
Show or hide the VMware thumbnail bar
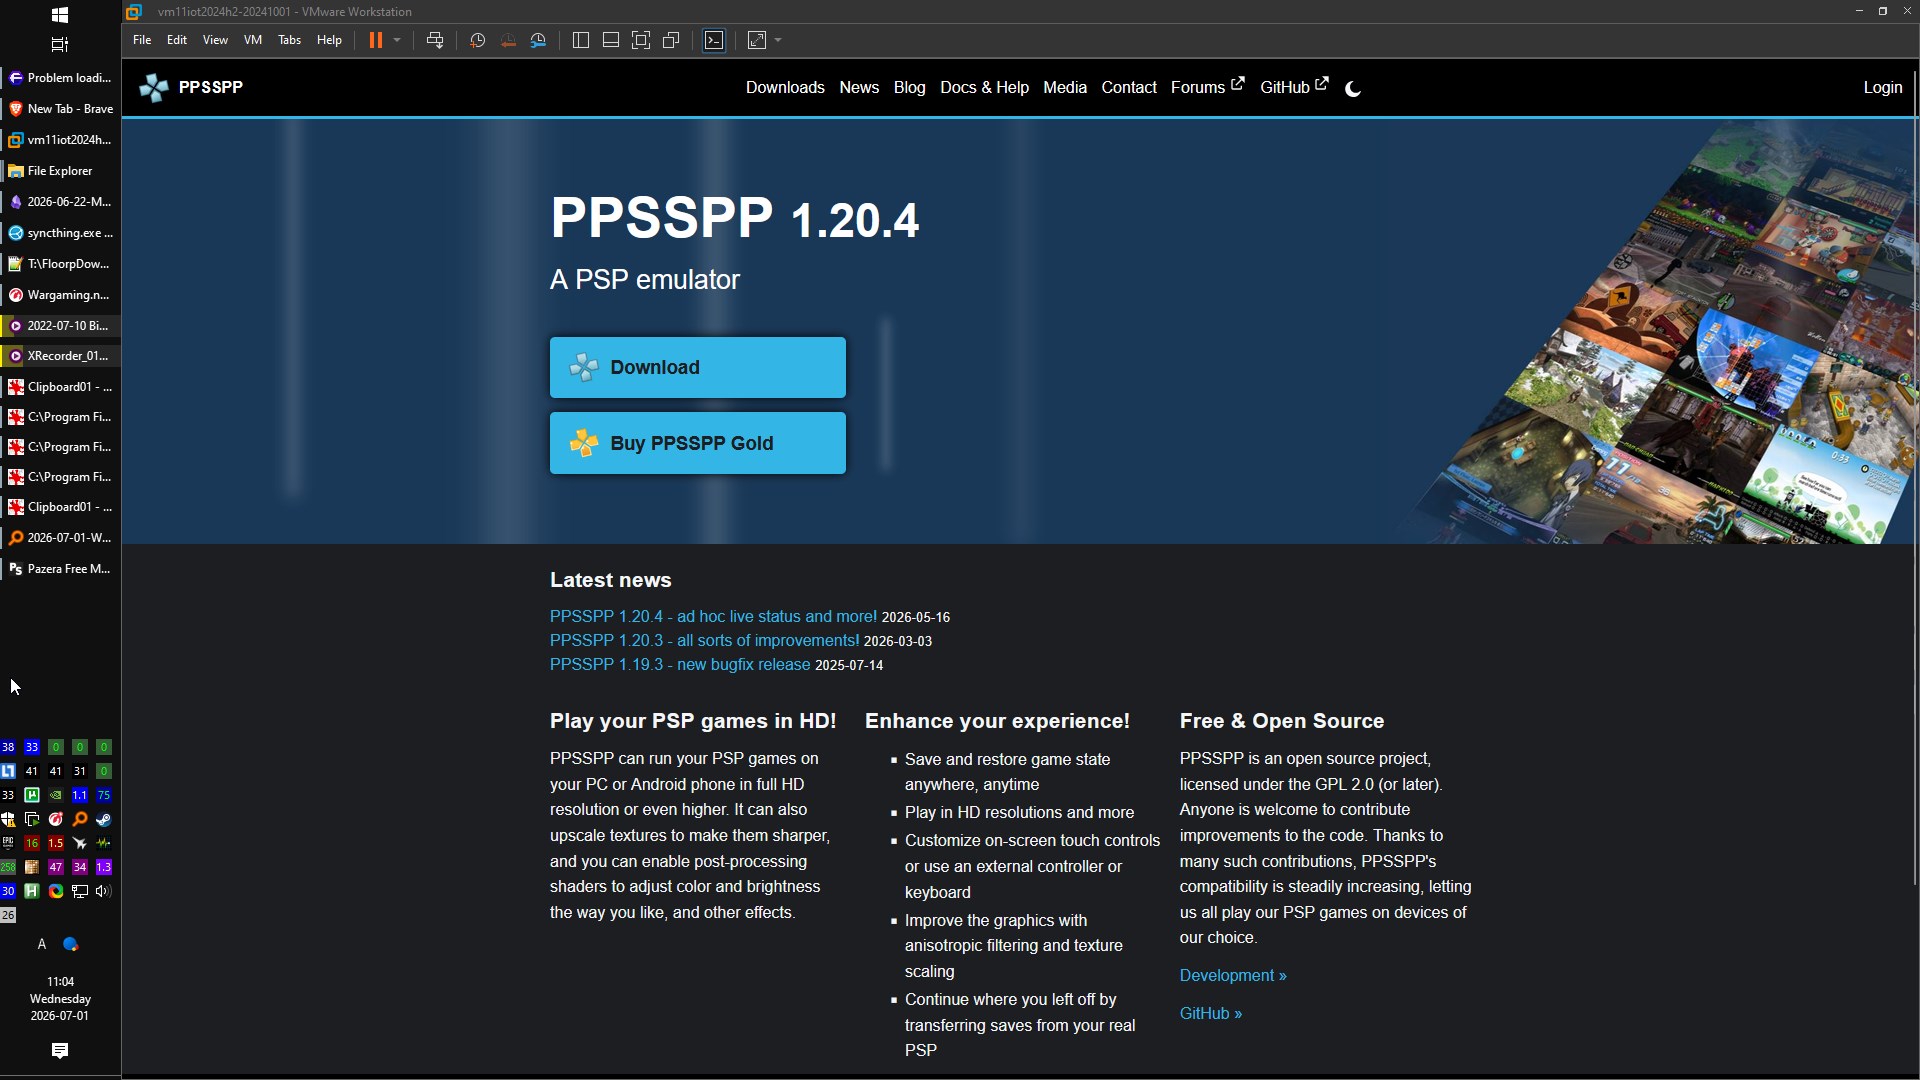point(611,40)
